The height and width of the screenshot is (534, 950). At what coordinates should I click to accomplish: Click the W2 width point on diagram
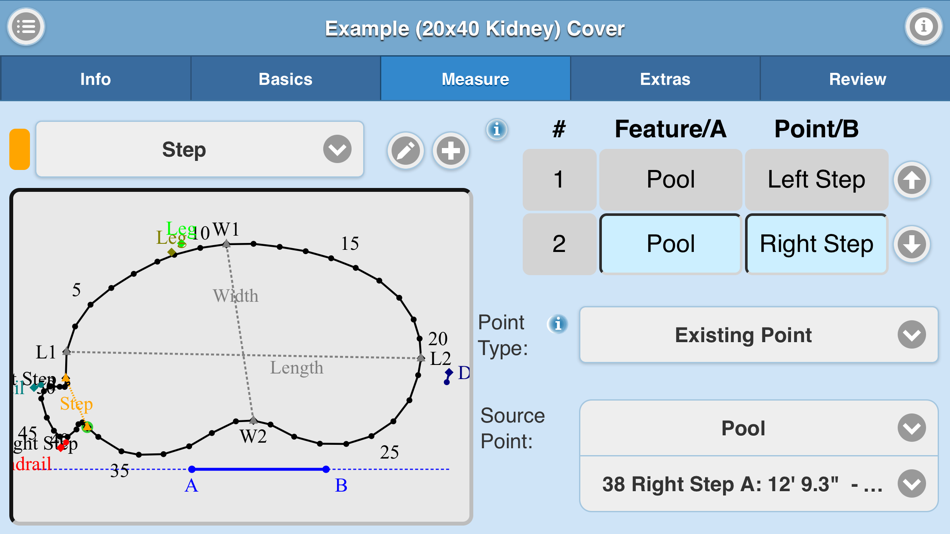[253, 421]
